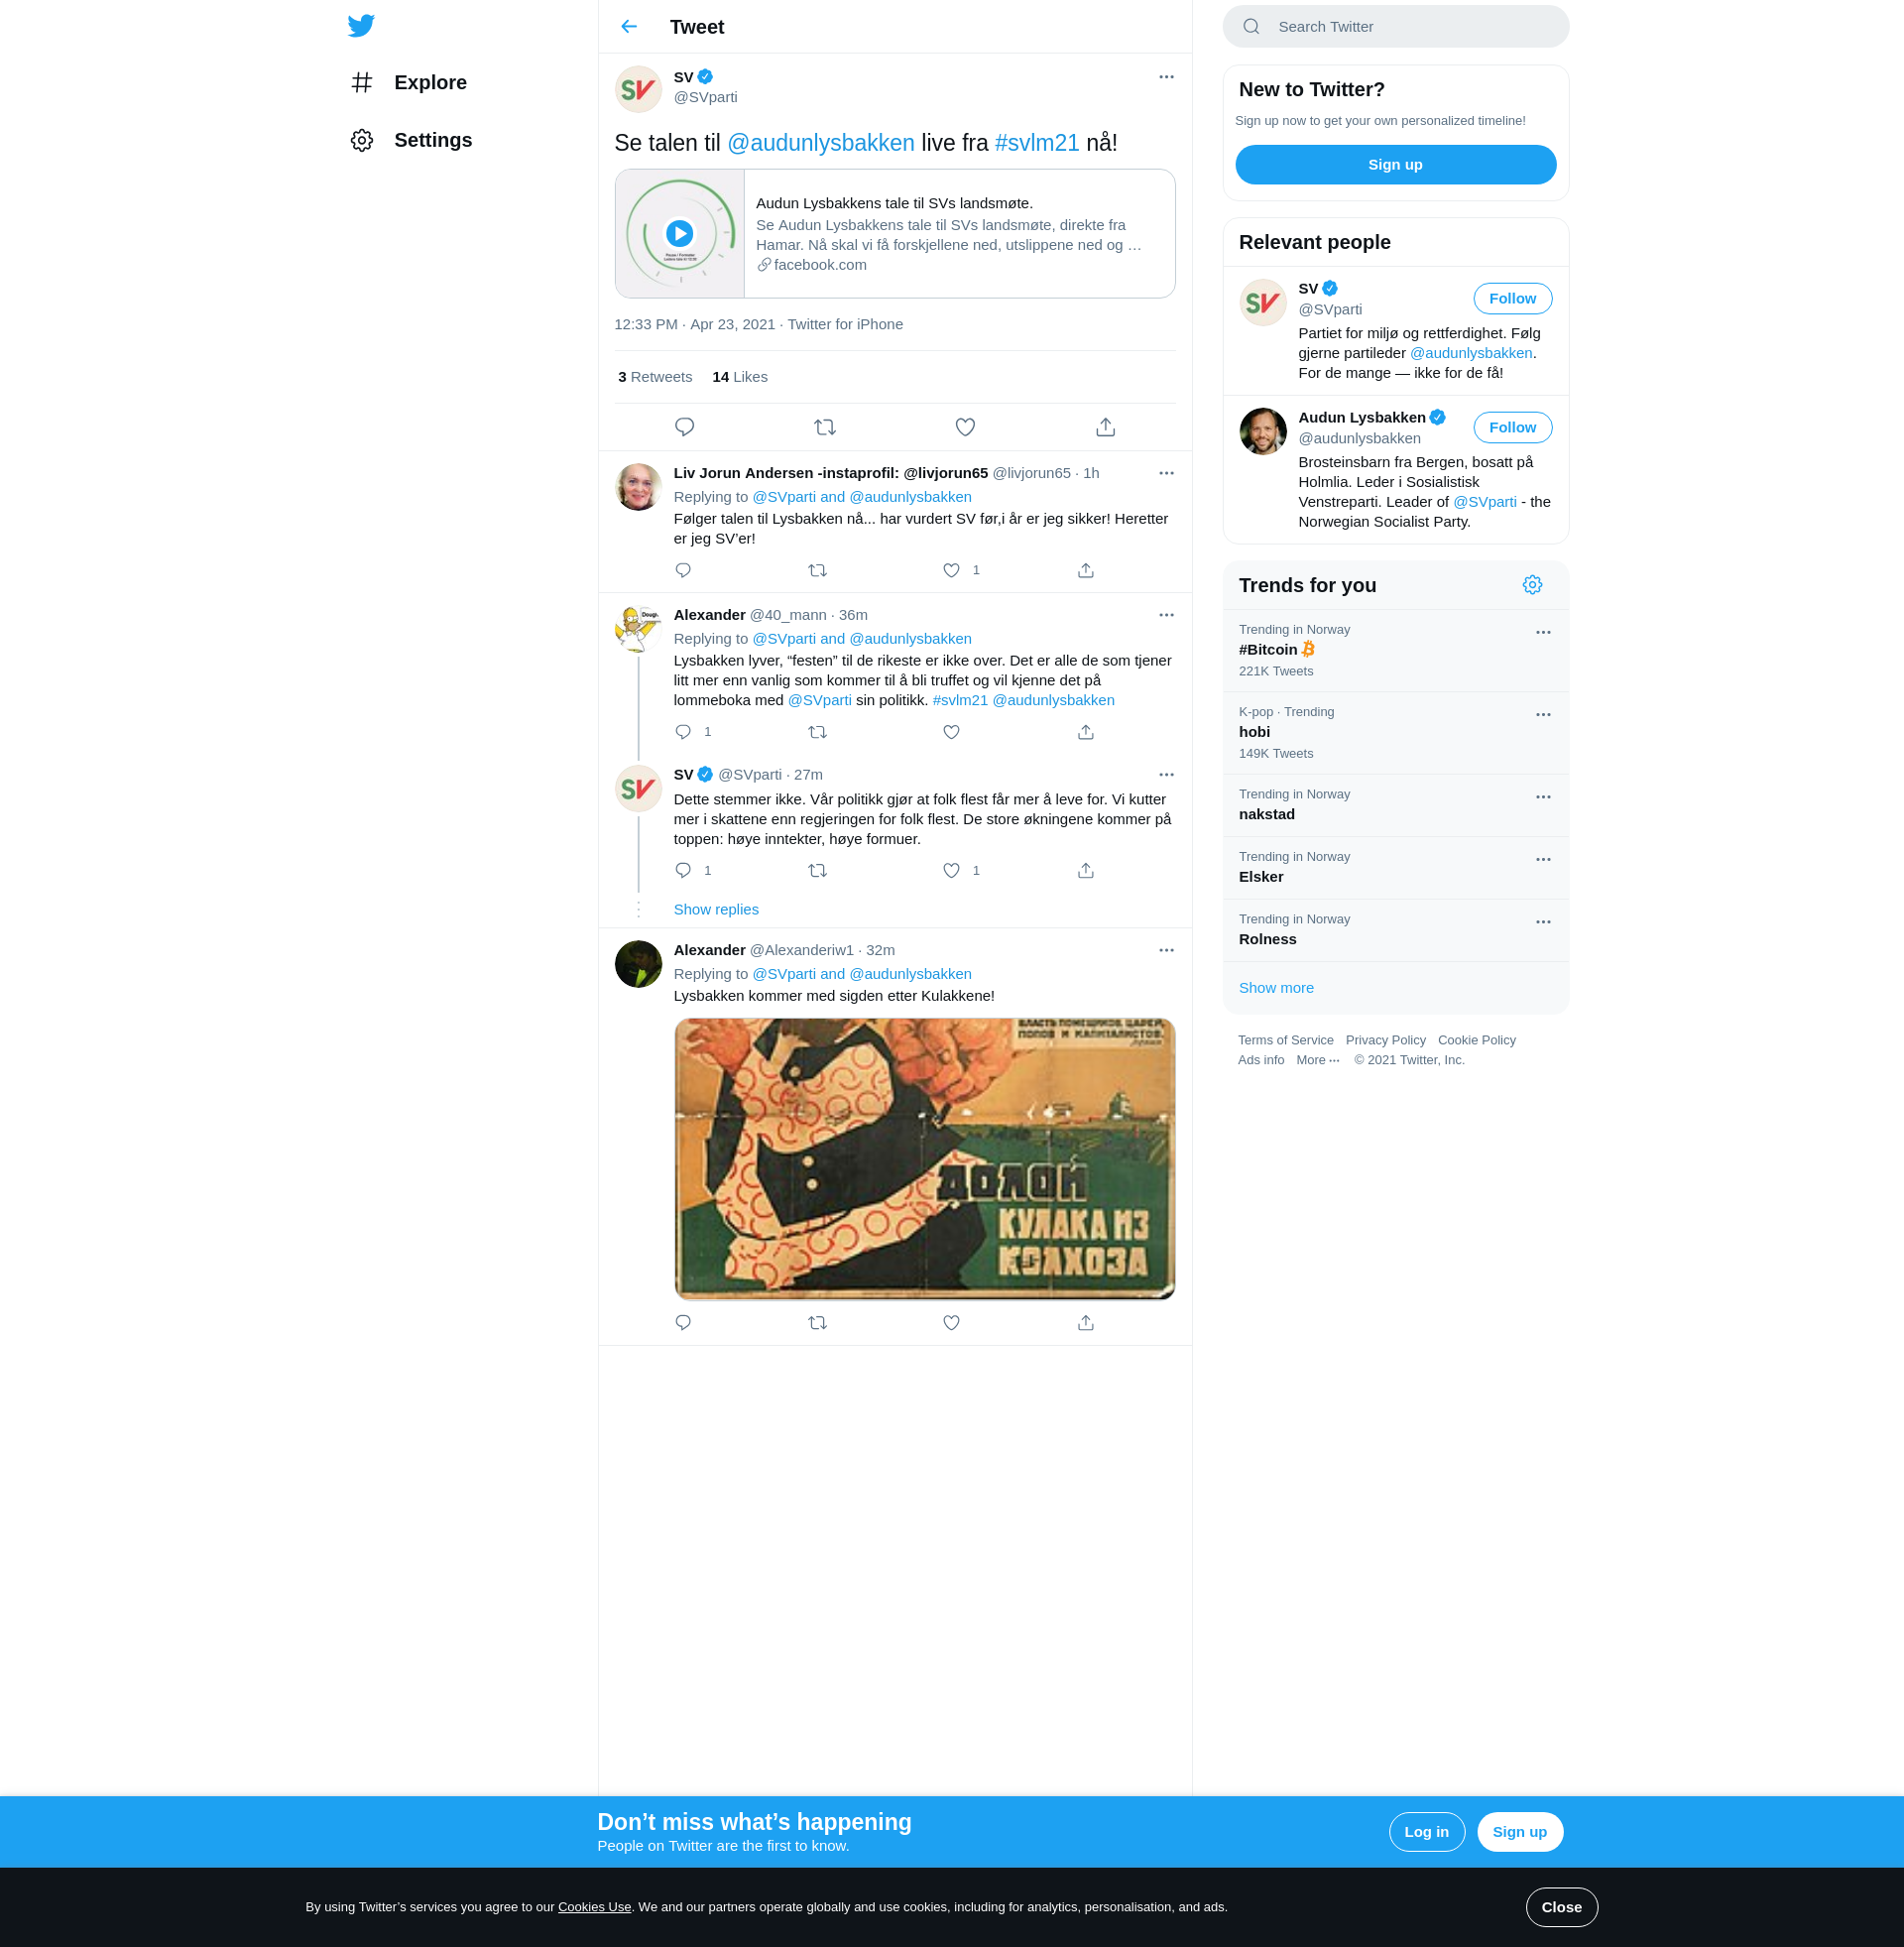
Task: Reply to Liv Jorun Andersen's tweet
Action: pos(683,570)
